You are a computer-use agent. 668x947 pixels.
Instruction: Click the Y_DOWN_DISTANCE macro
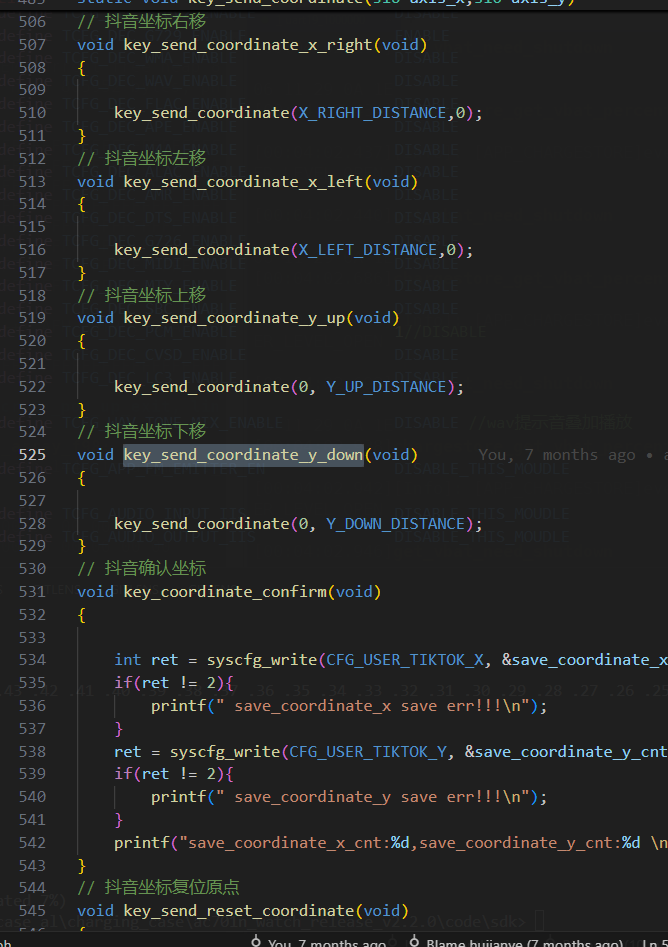(396, 524)
